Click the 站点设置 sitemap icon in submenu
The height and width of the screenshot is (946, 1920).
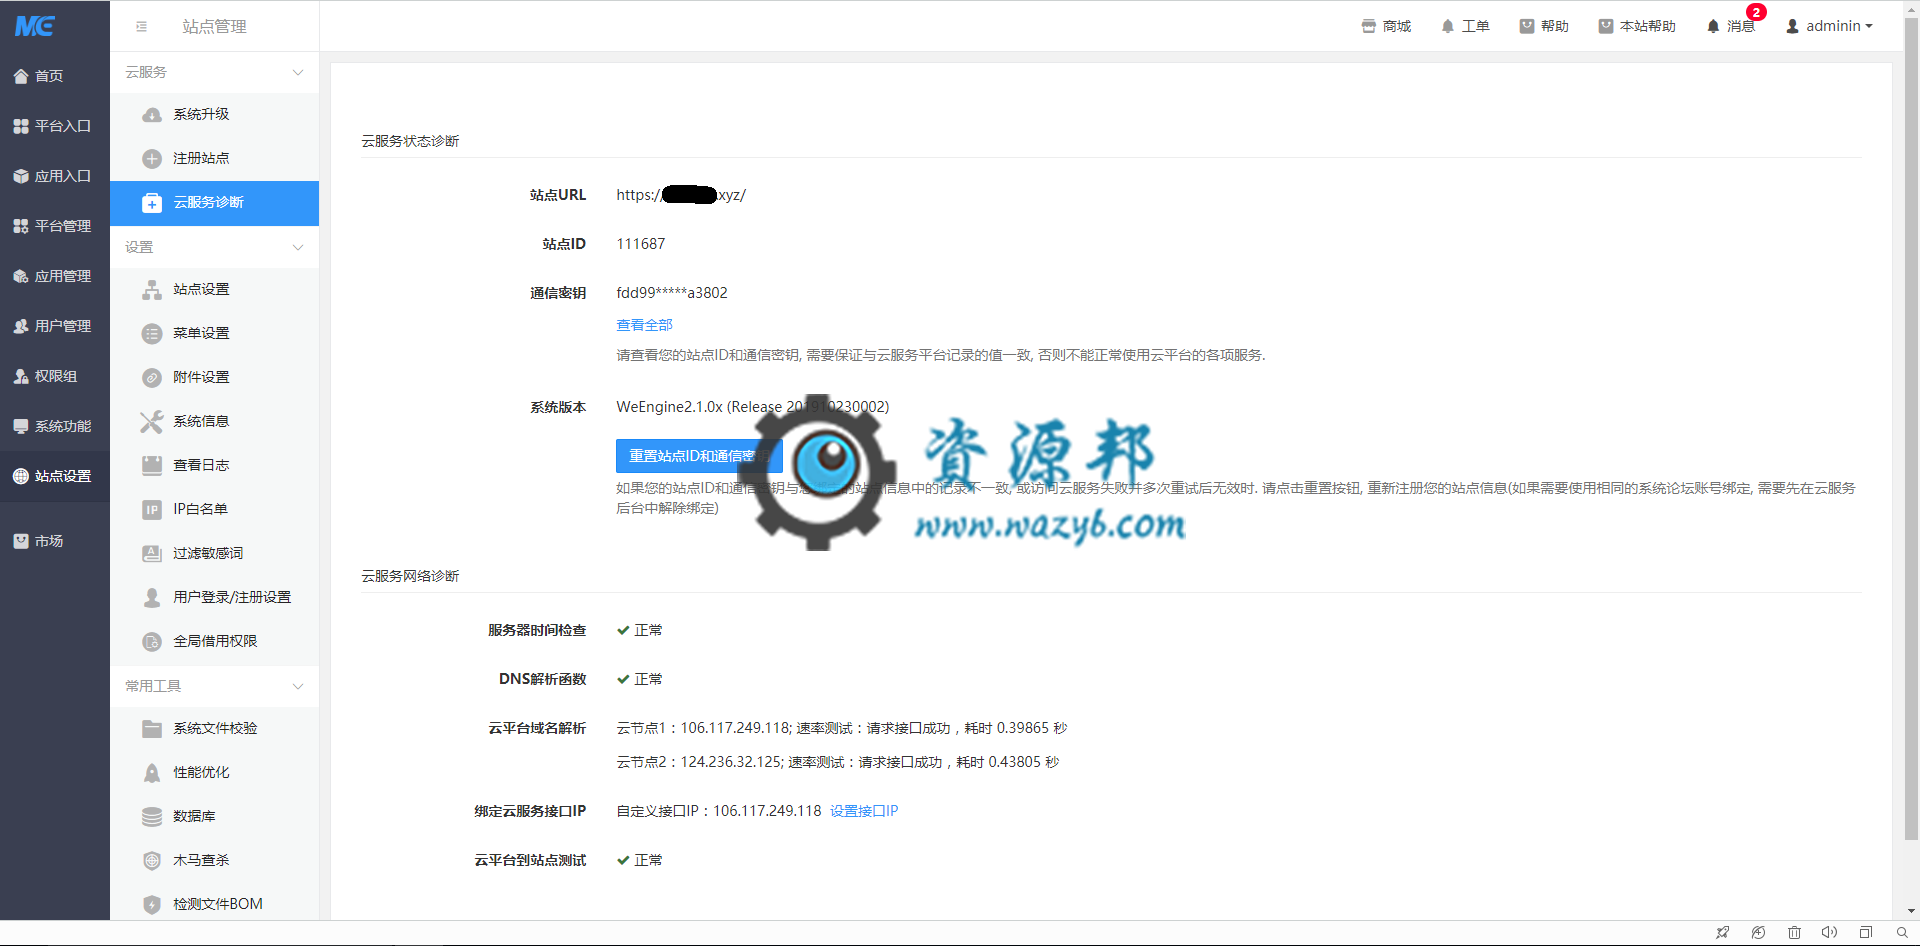point(152,290)
